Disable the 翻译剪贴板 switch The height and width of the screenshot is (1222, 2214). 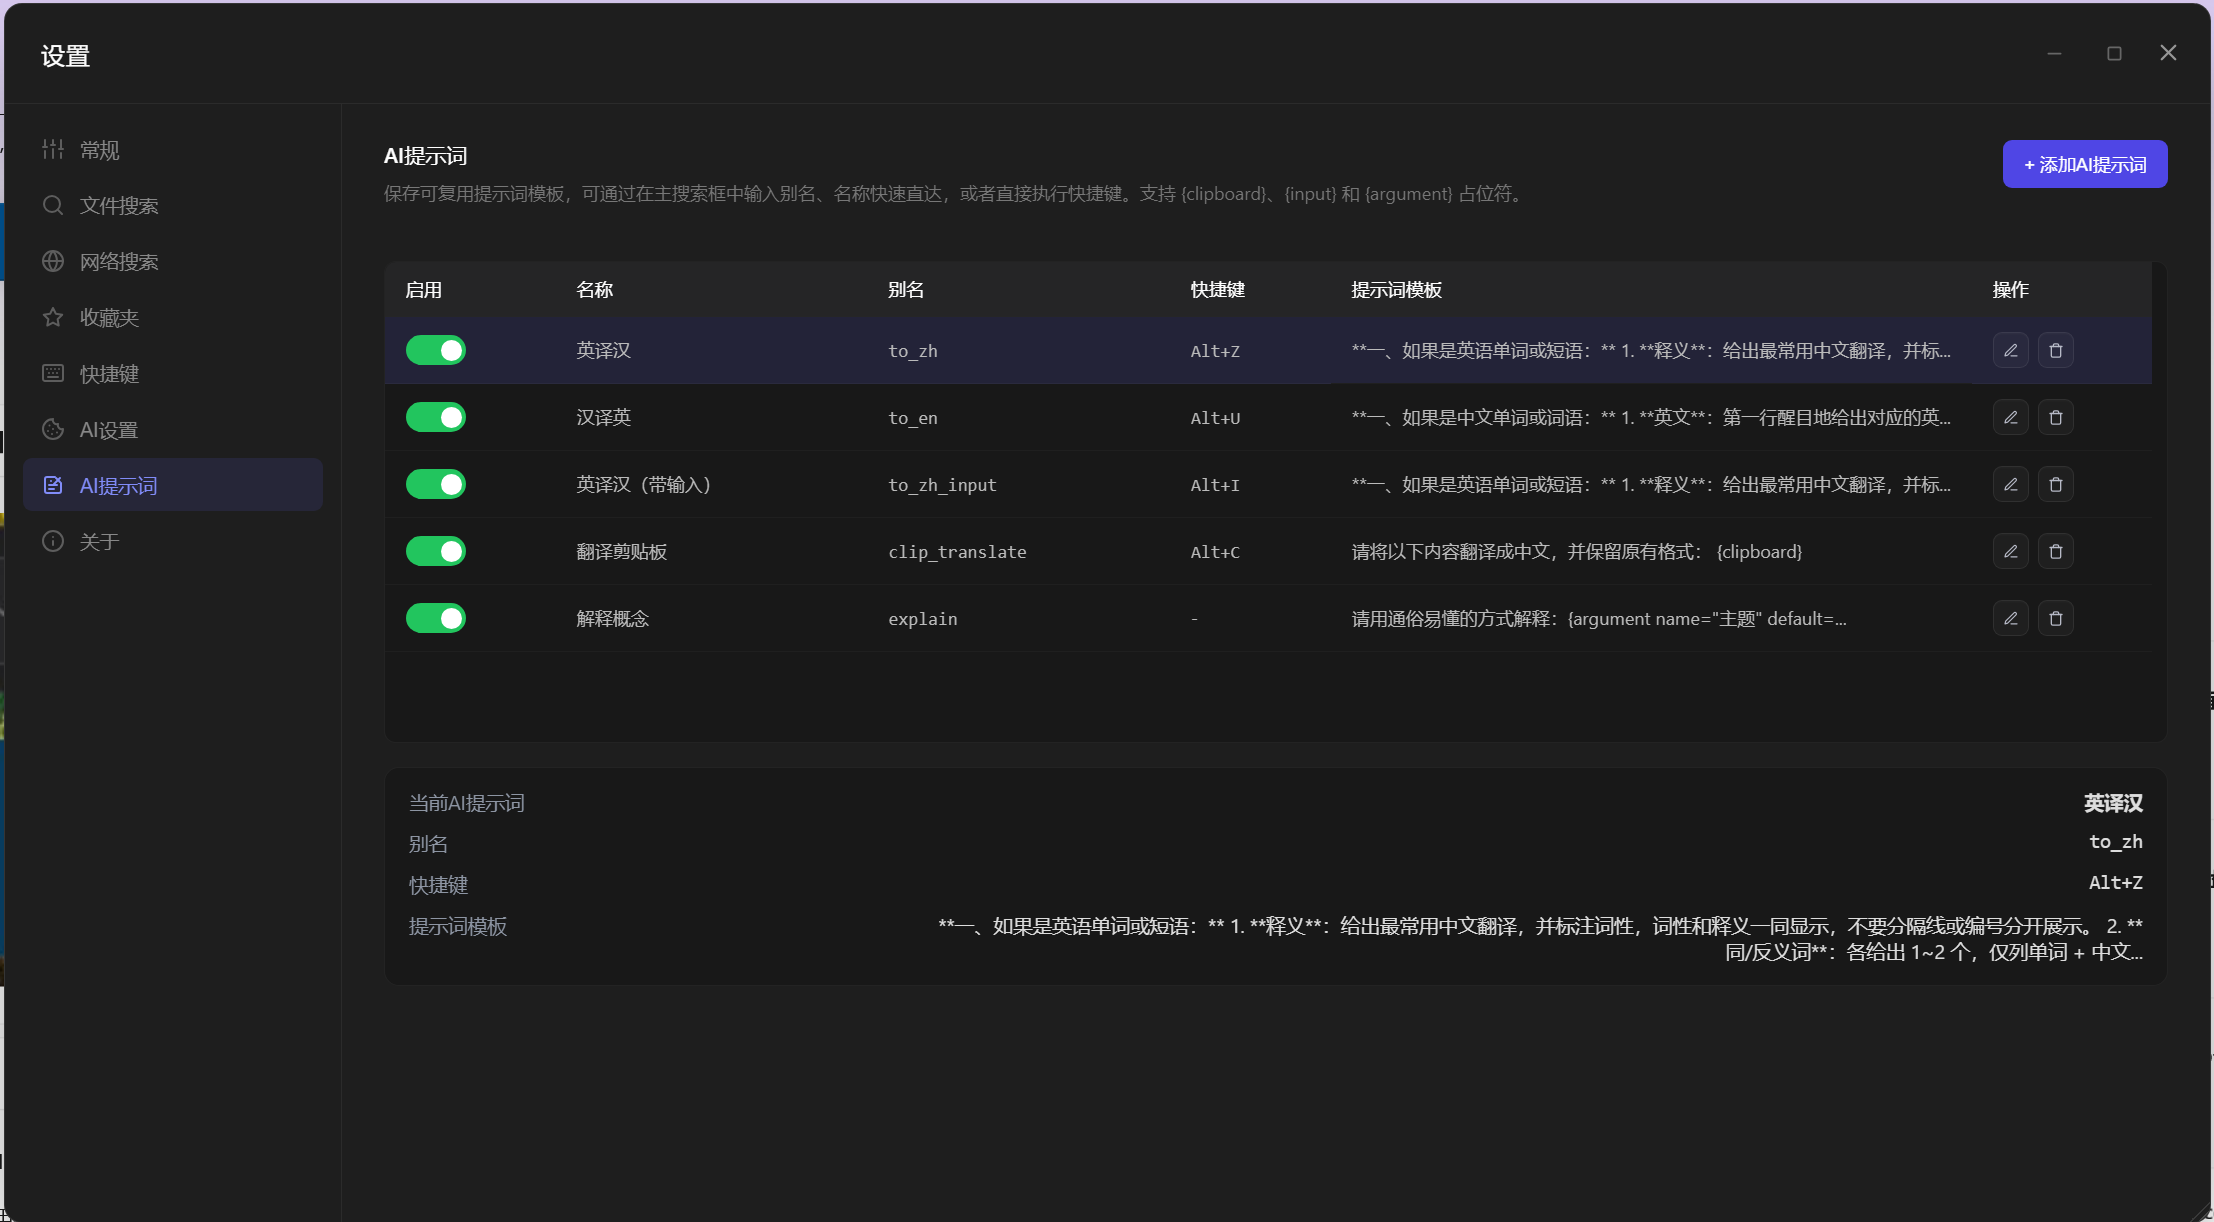coord(436,551)
